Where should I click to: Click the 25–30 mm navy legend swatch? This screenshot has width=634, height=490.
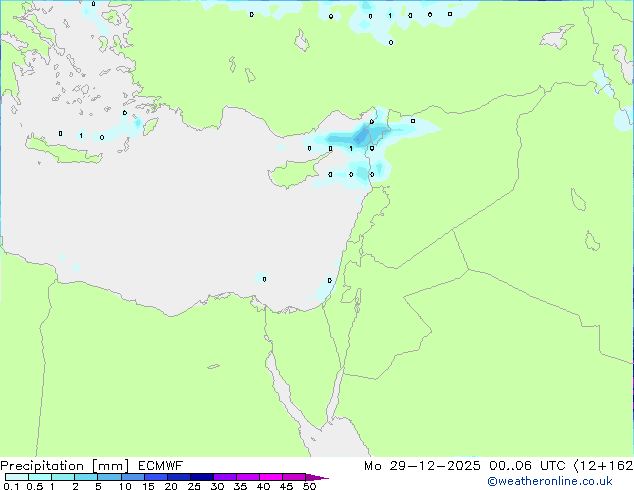coord(201,477)
